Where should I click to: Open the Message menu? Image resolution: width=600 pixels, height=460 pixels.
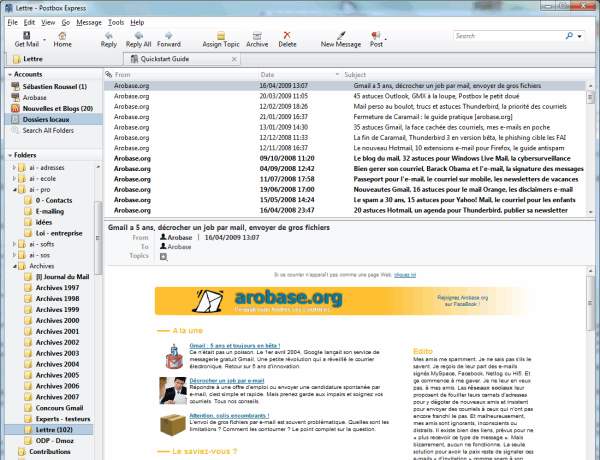click(89, 22)
